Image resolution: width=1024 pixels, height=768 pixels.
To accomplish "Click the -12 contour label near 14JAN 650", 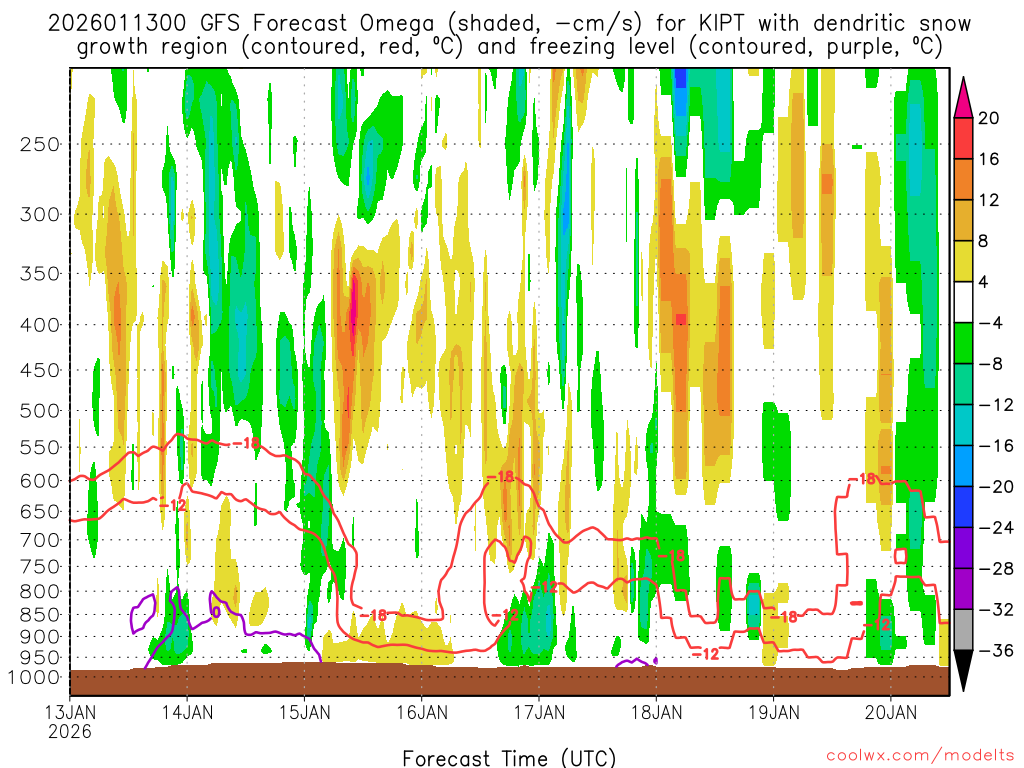I will click(174, 505).
